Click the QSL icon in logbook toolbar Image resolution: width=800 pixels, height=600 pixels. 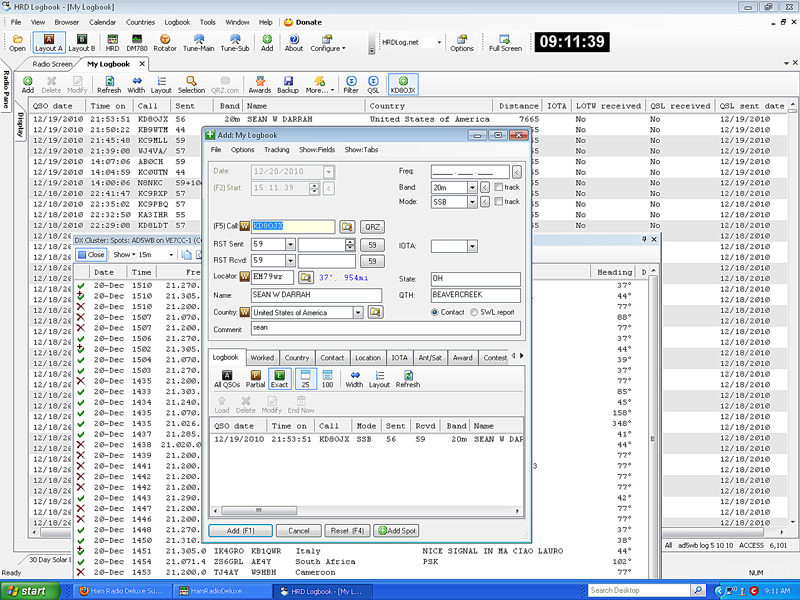[x=373, y=85]
